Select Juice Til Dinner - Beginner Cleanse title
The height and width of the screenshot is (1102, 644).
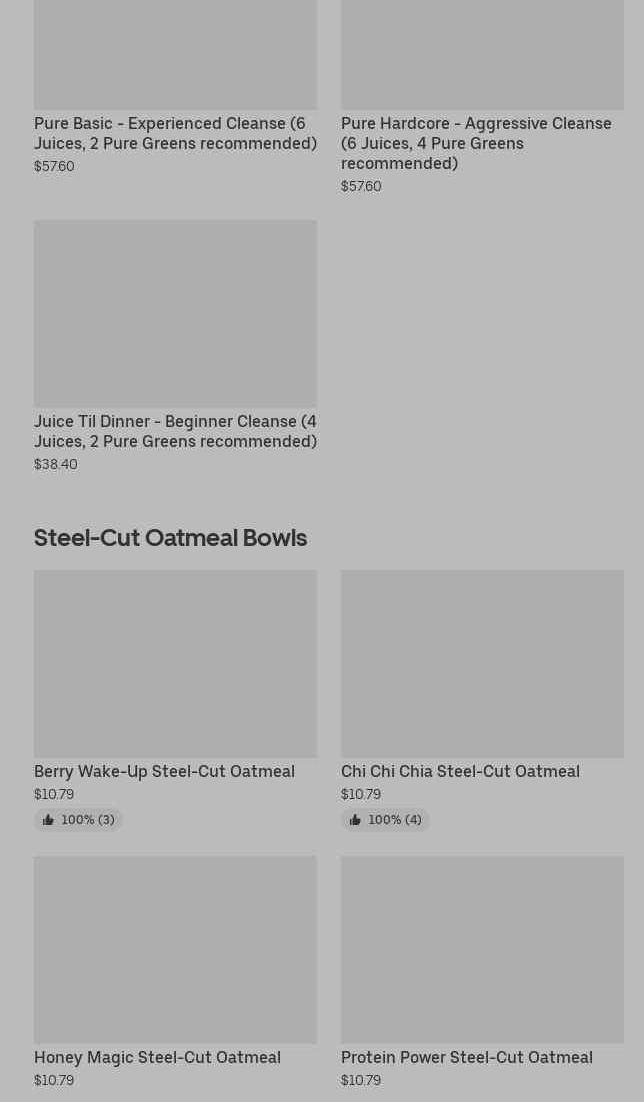tap(175, 431)
